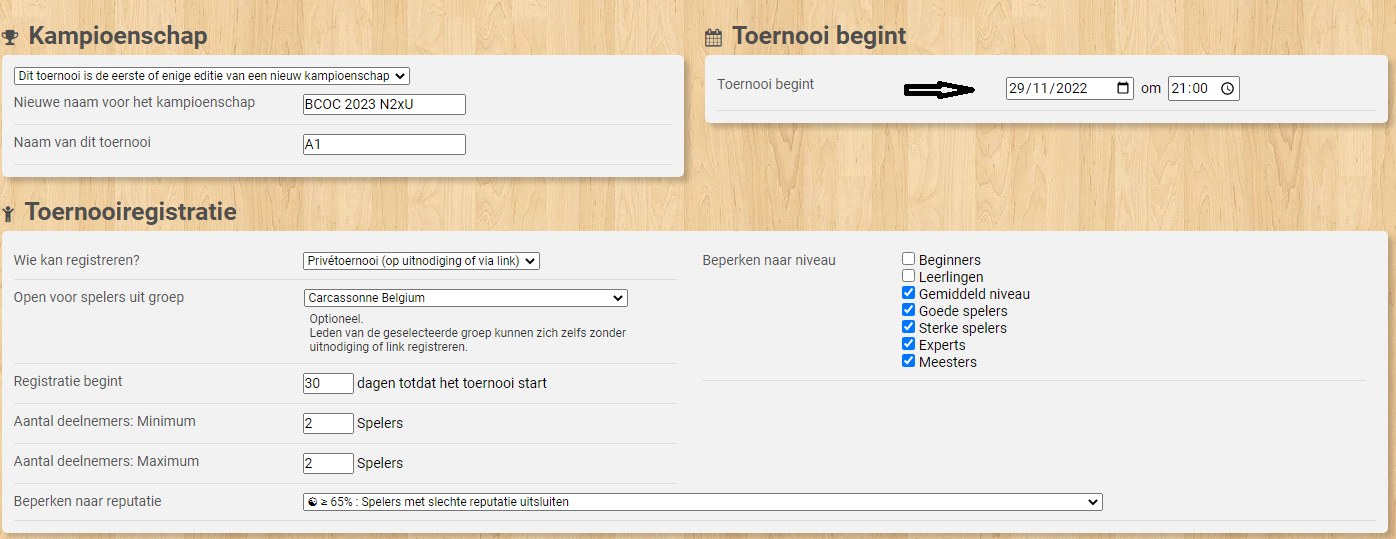The width and height of the screenshot is (1396, 539).
Task: Uncheck the Experts checkbox
Action: tap(908, 344)
